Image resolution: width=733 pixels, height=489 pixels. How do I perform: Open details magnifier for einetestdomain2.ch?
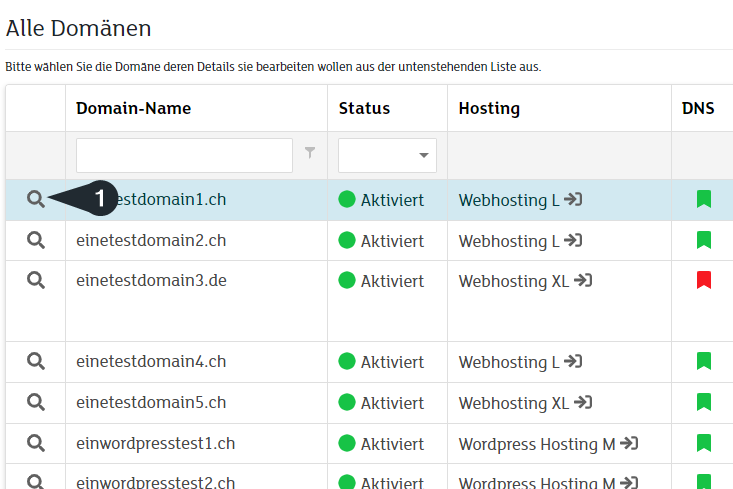coord(36,240)
